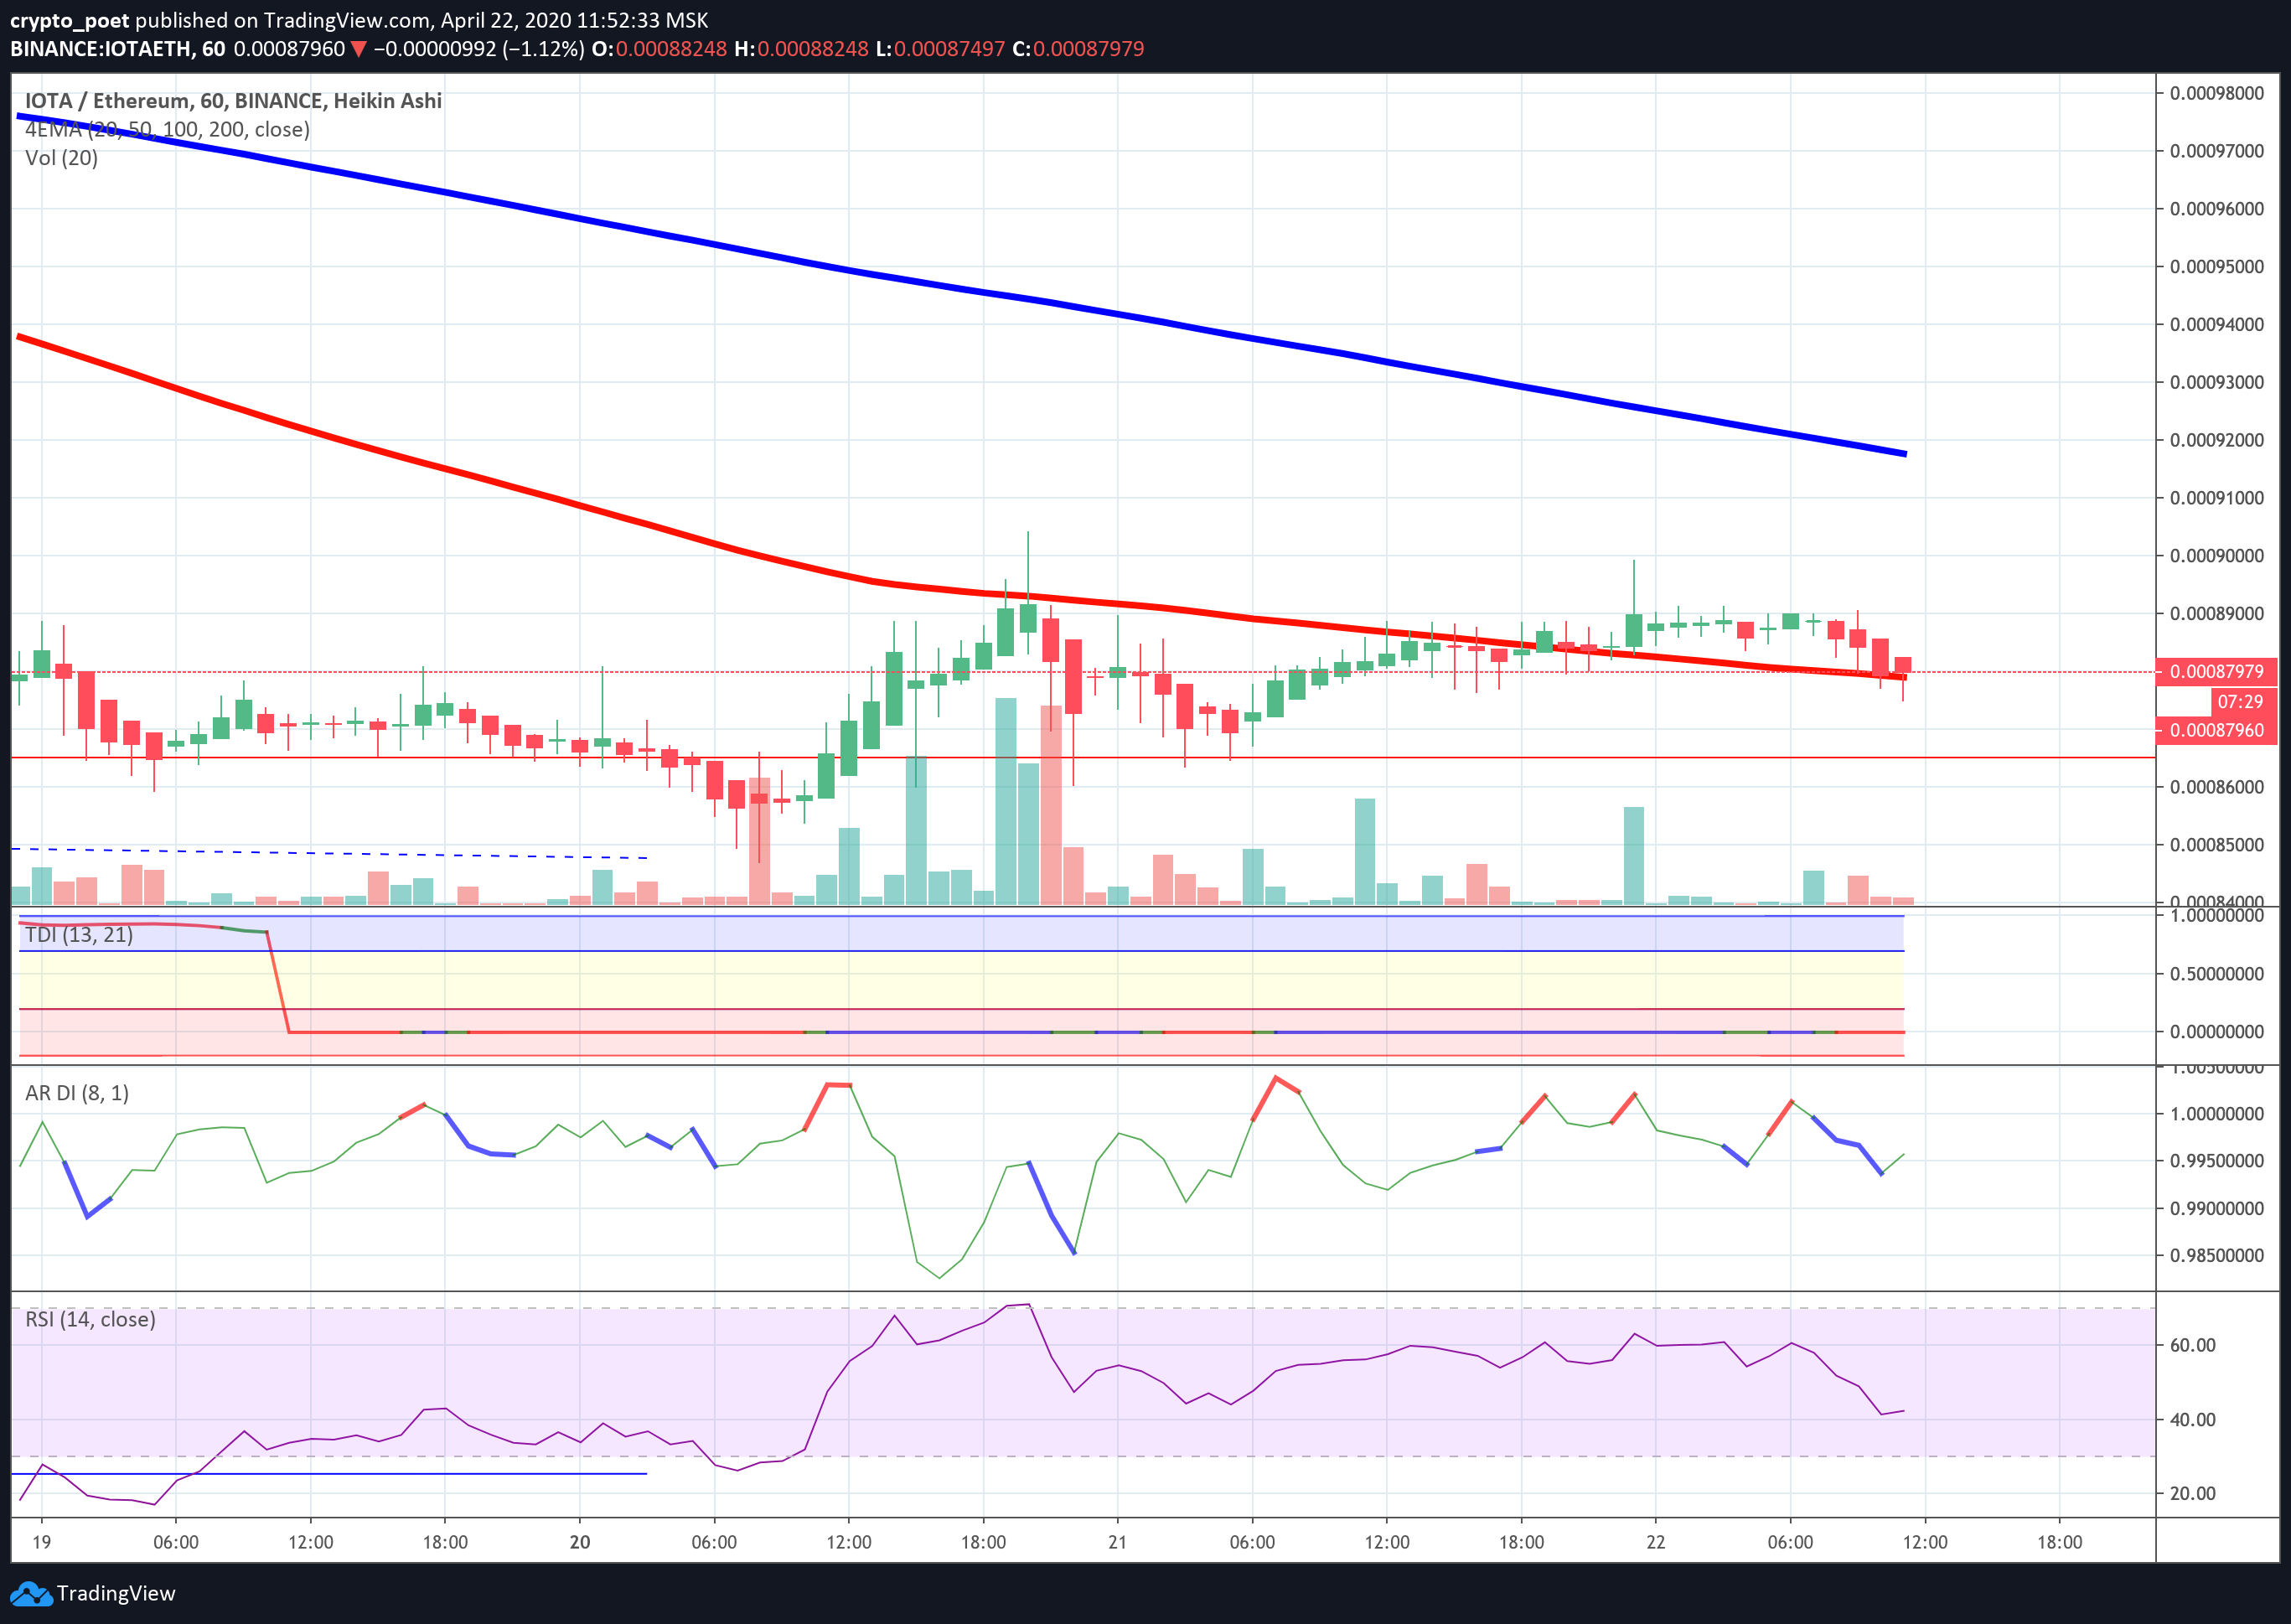
Task: Click the O:0.00088248 open value in header
Action: point(659,49)
